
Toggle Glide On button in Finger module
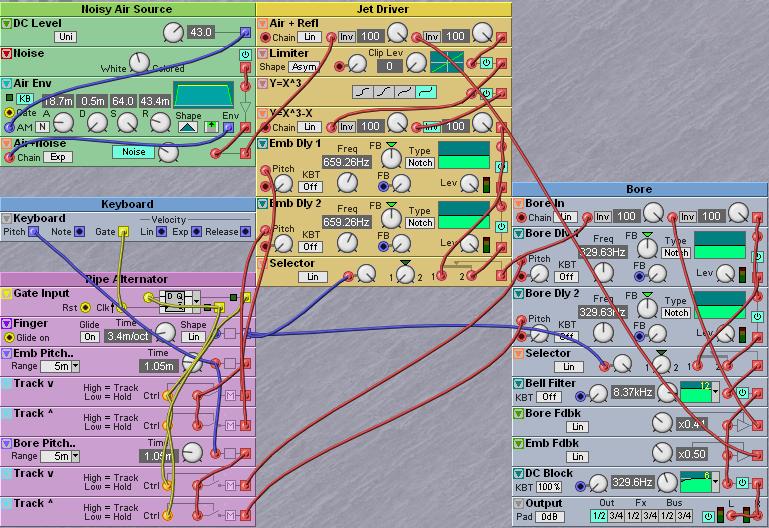point(90,337)
